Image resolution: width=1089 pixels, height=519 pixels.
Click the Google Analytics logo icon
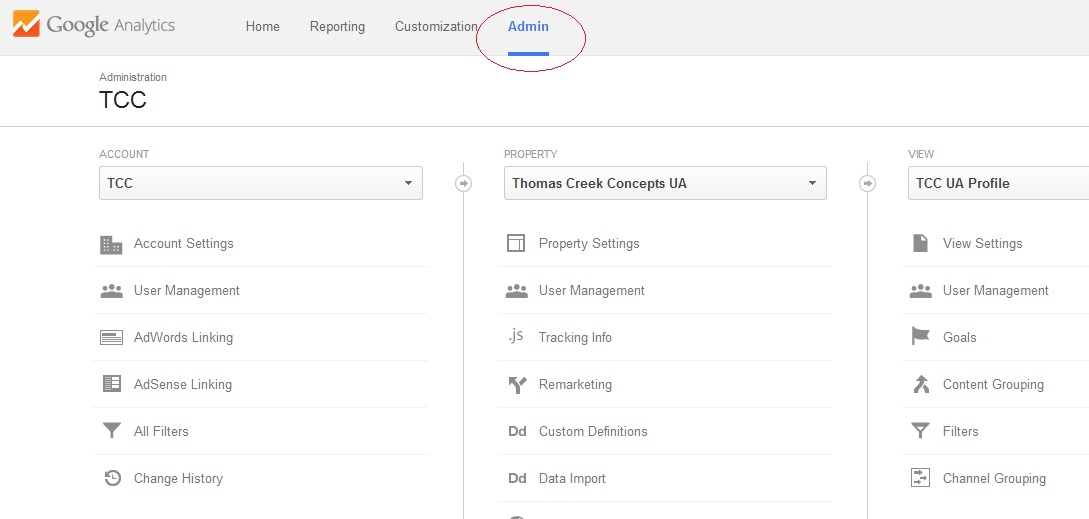tap(26, 24)
